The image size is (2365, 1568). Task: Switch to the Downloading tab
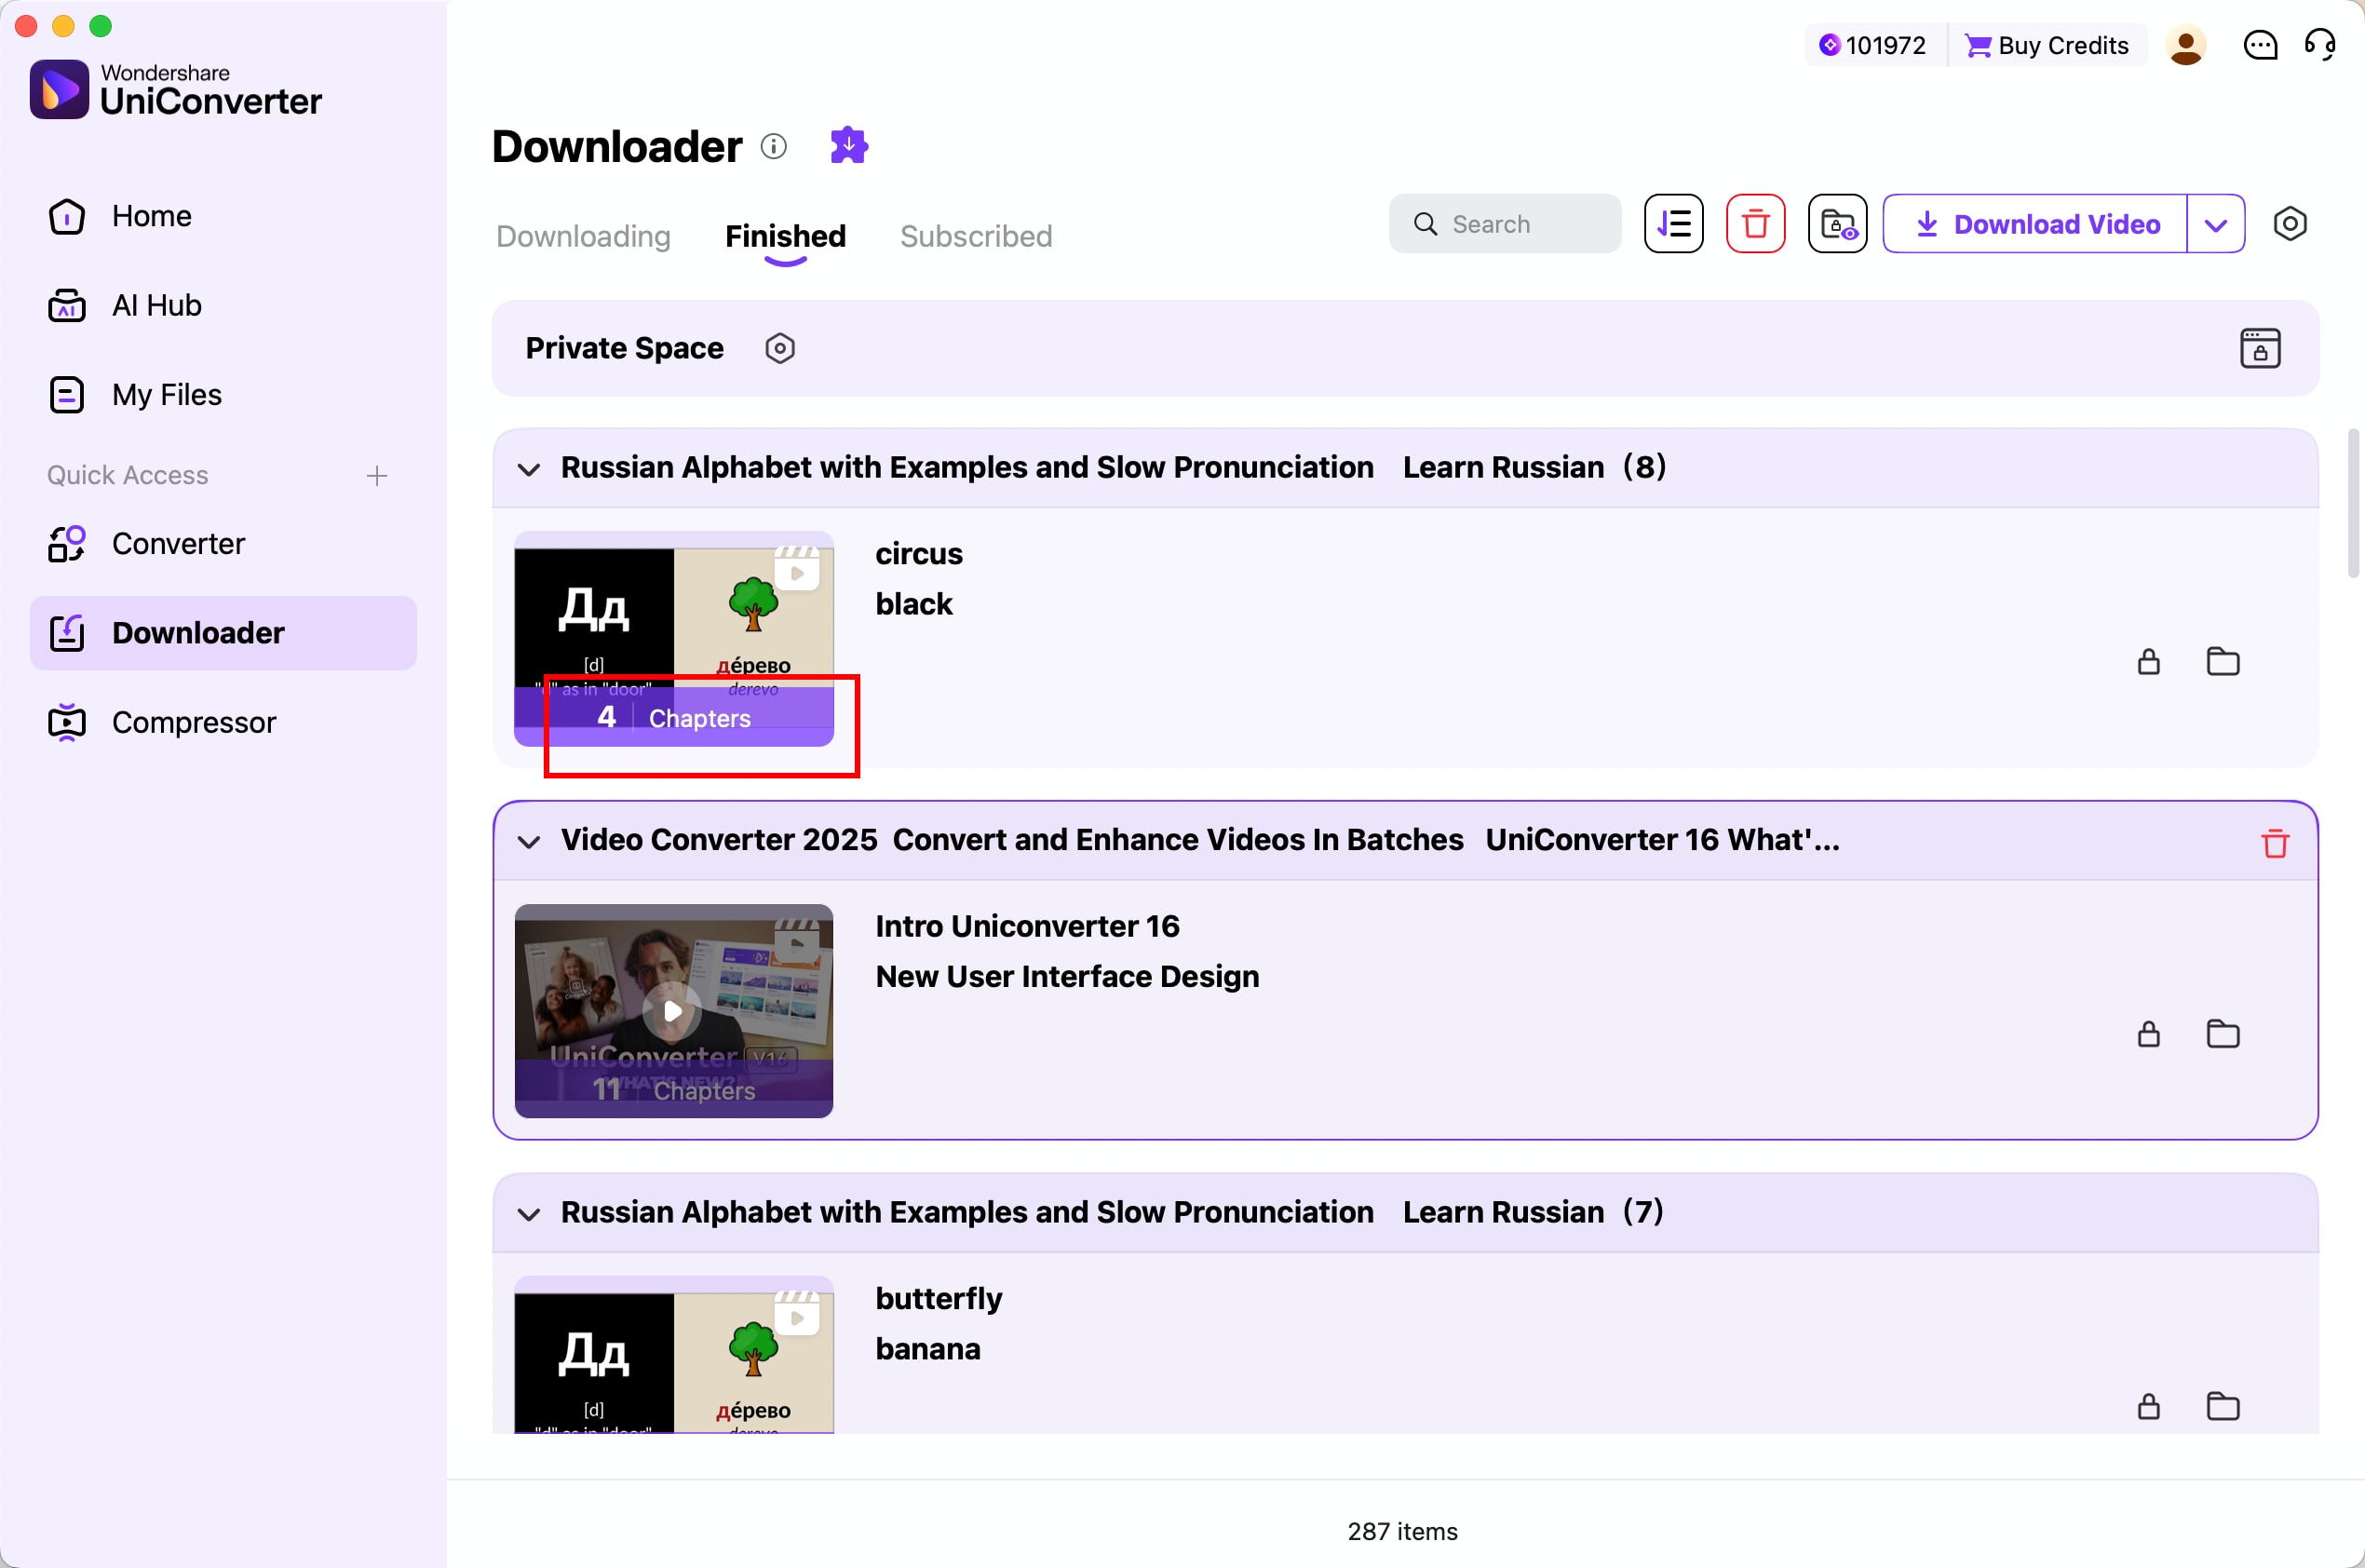583,236
